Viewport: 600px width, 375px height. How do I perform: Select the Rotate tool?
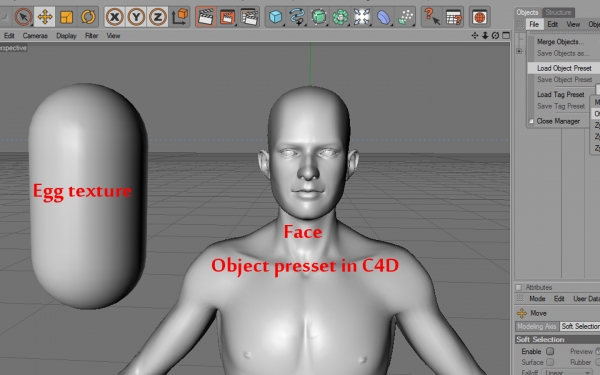[88, 17]
